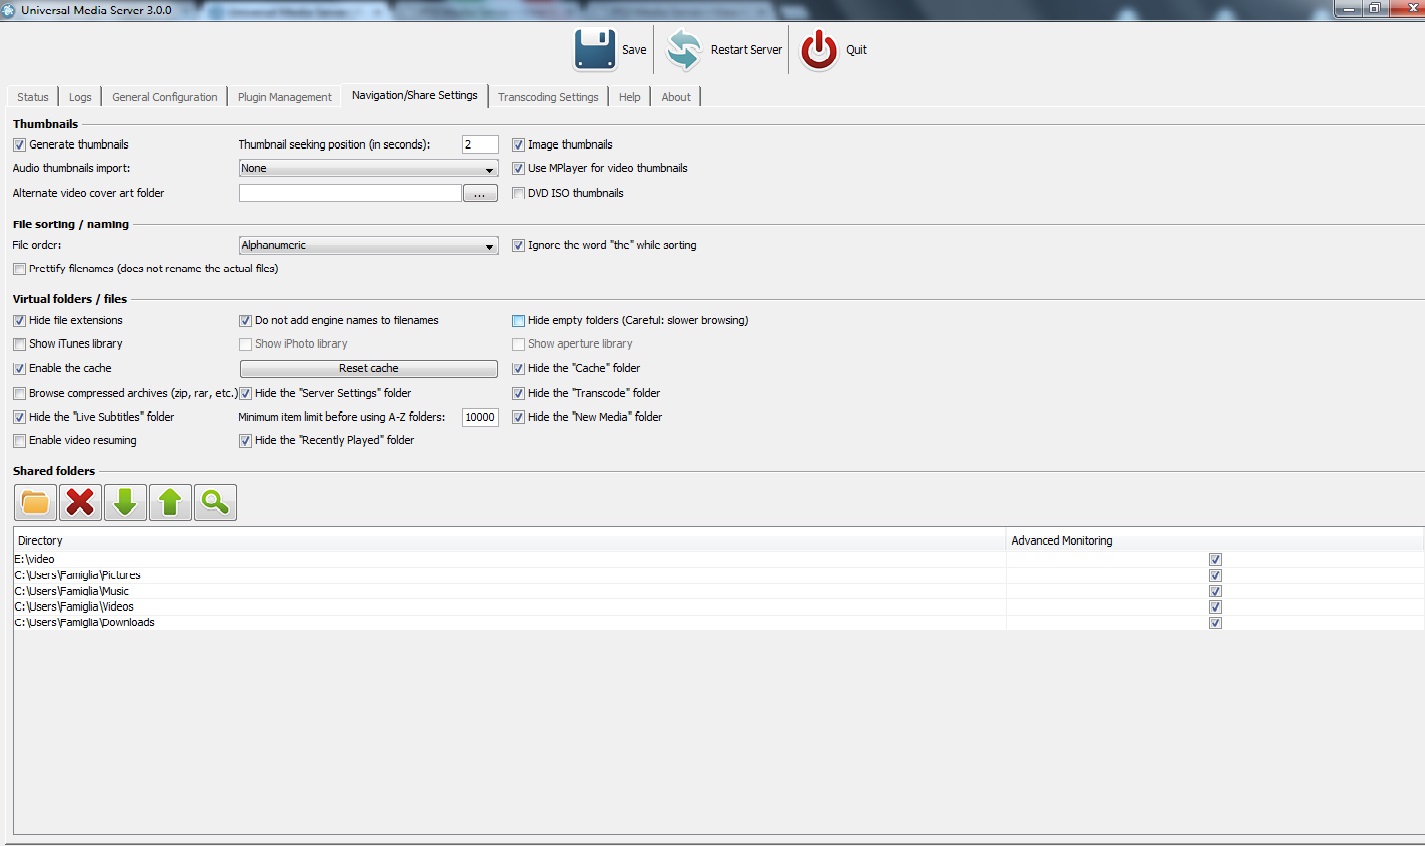Toggle Hide the "Live Subtitles" folder
The width and height of the screenshot is (1425, 846).
pyautogui.click(x=19, y=417)
